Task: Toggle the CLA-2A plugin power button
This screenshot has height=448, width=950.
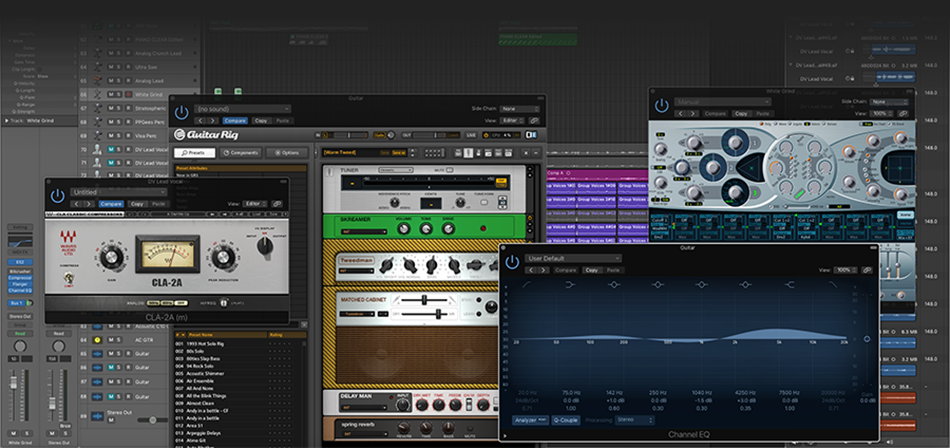Action: [57, 196]
